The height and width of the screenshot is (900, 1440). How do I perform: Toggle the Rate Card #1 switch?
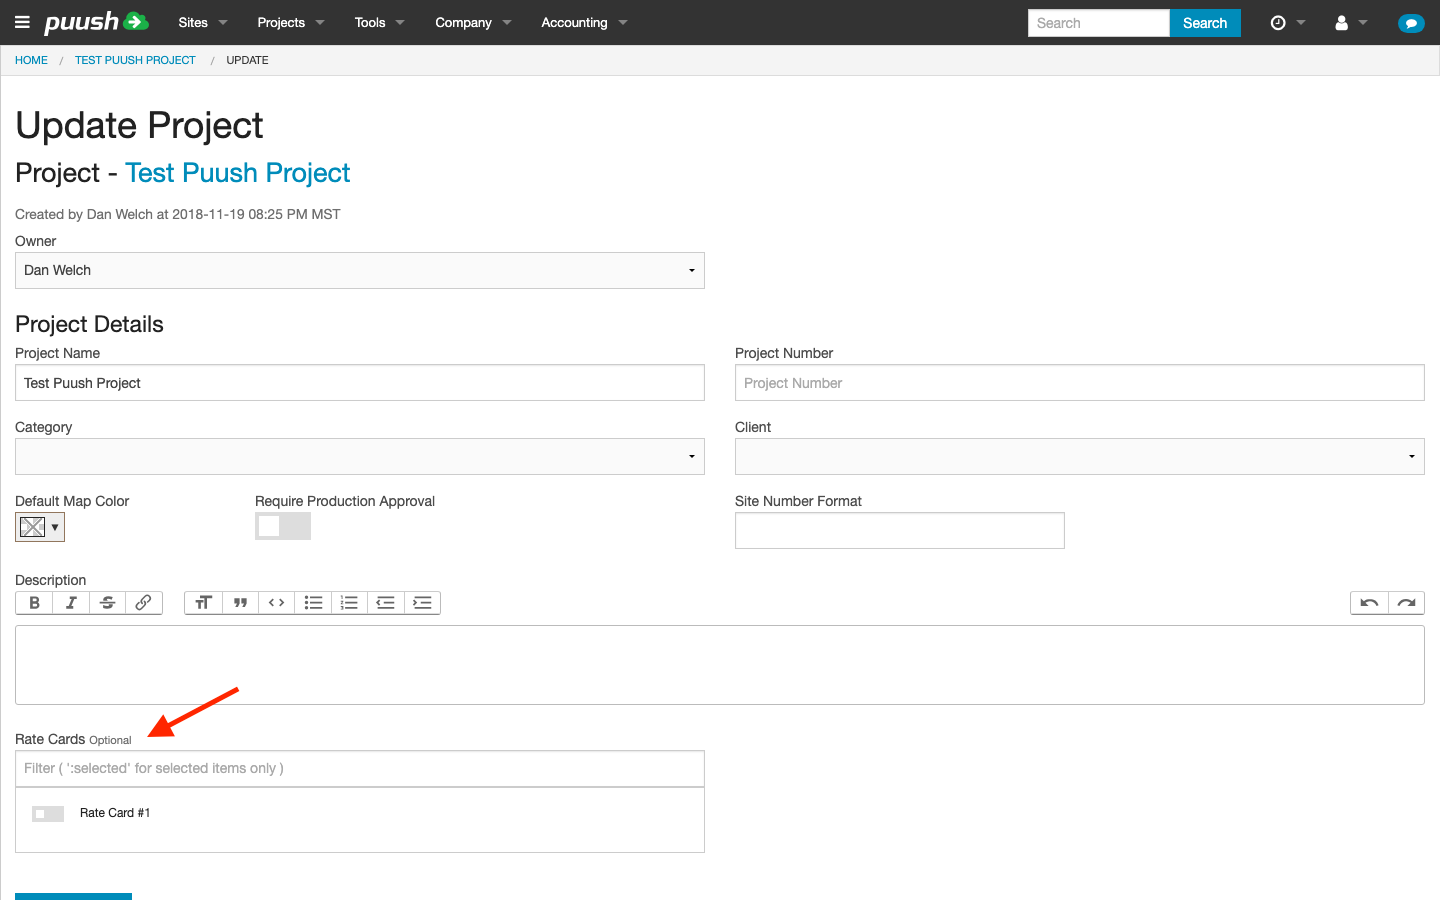pyautogui.click(x=47, y=813)
